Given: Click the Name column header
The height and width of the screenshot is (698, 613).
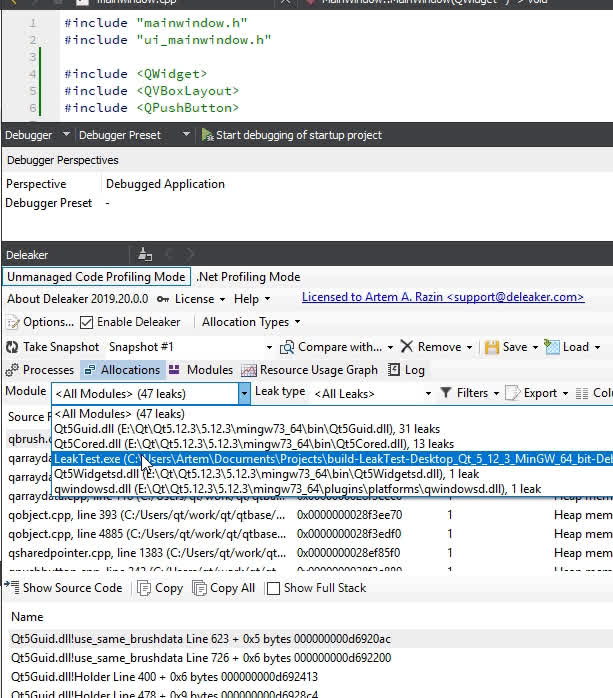Looking at the screenshot, I should tap(27, 617).
